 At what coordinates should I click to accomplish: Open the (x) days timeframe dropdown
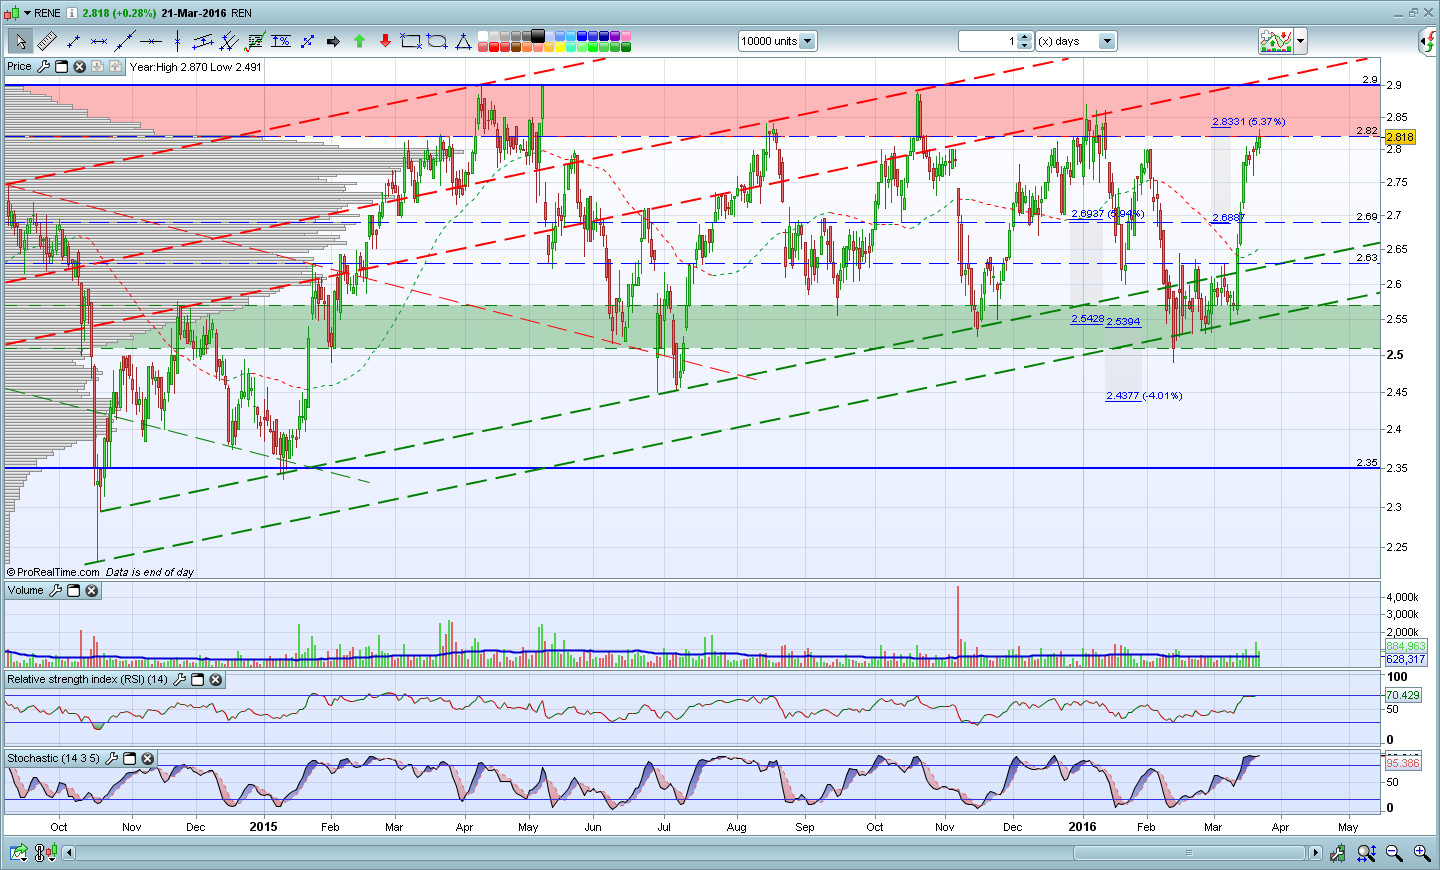1106,41
